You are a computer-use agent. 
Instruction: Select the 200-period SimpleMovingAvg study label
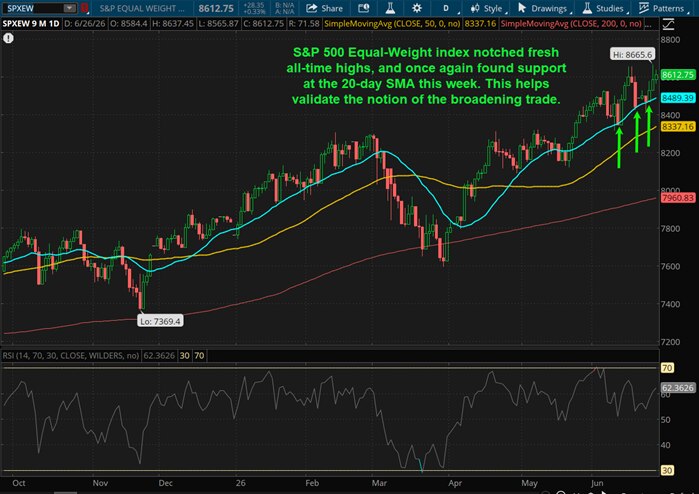[571, 24]
